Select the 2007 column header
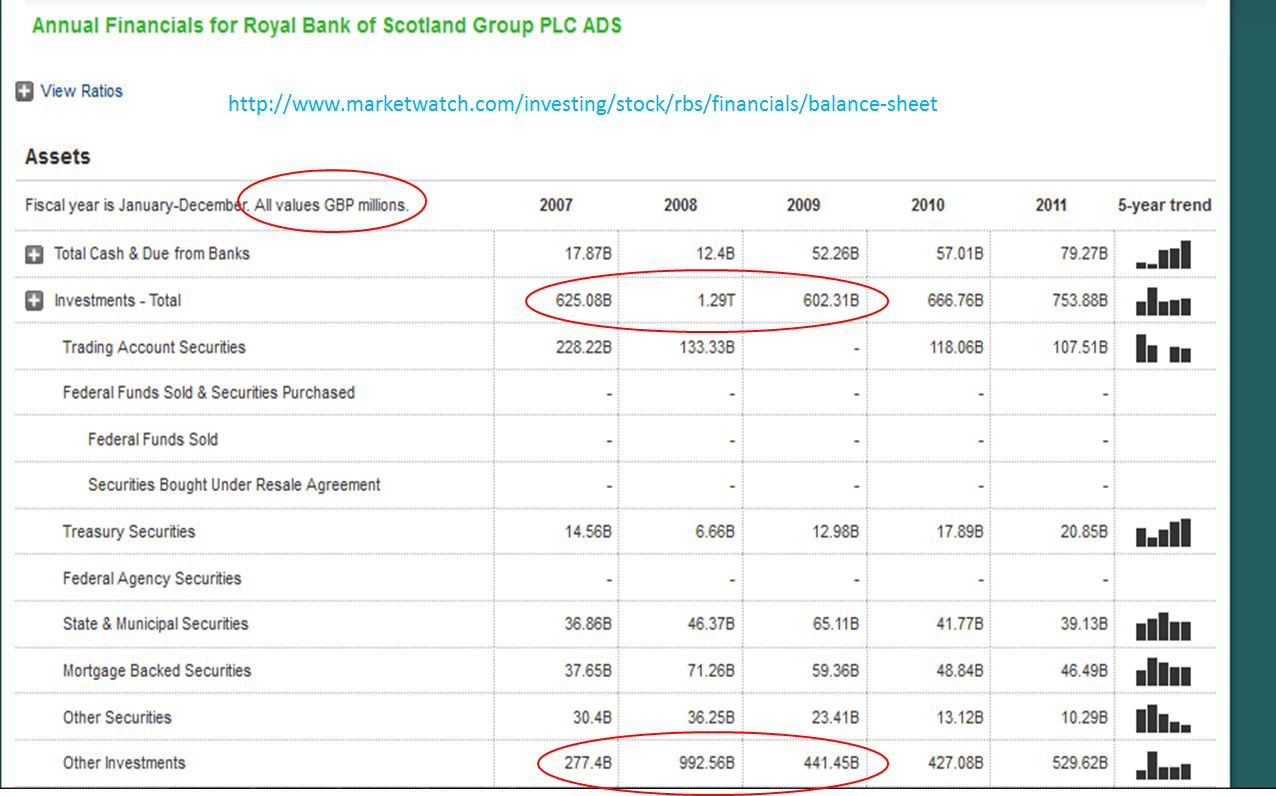Screen dimensions: 1276x796 pos(556,205)
